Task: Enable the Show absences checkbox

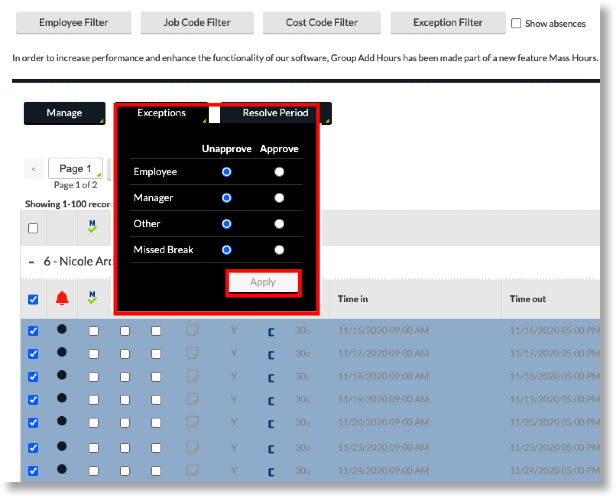Action: (x=516, y=23)
